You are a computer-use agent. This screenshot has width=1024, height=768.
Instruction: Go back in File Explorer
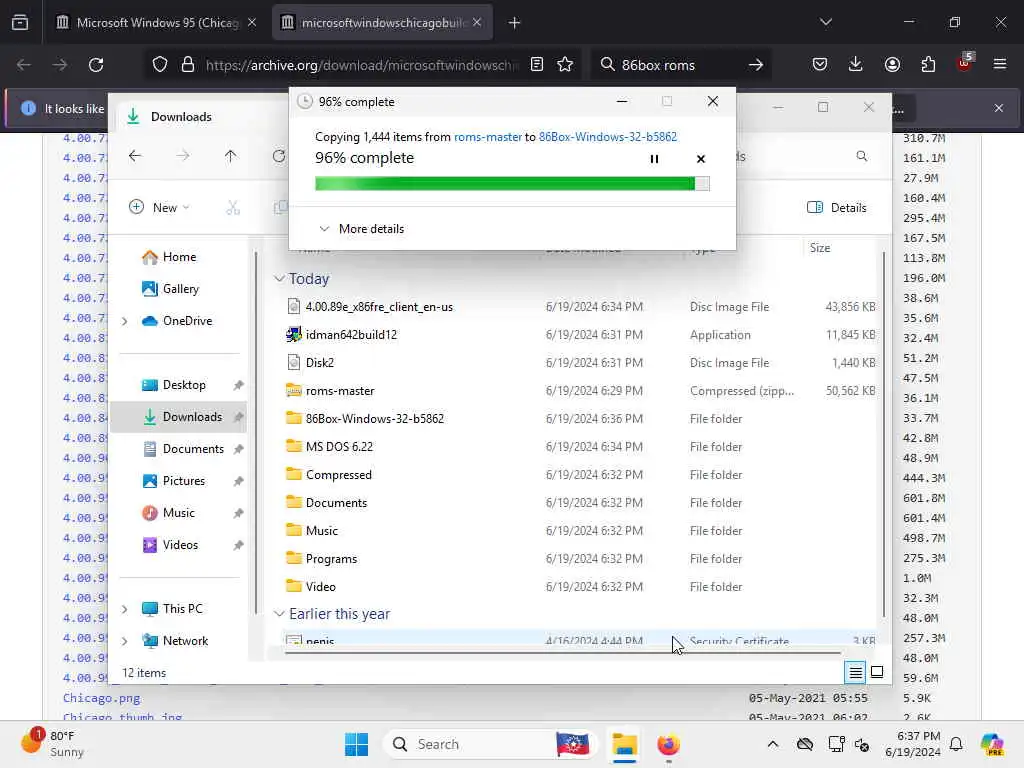point(135,156)
